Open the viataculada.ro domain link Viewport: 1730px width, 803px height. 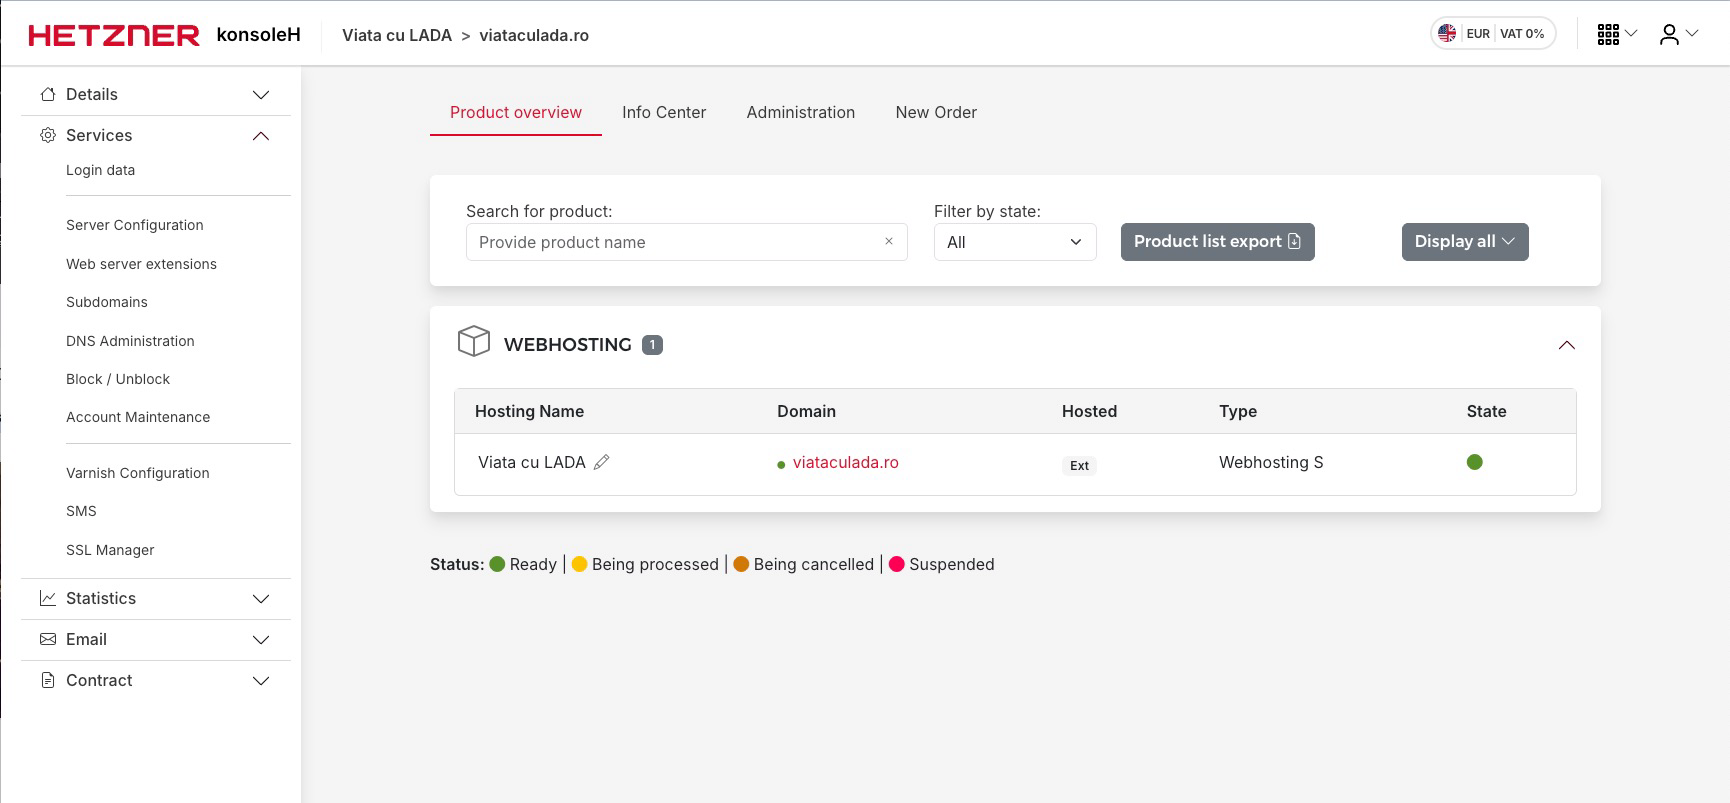click(x=845, y=463)
